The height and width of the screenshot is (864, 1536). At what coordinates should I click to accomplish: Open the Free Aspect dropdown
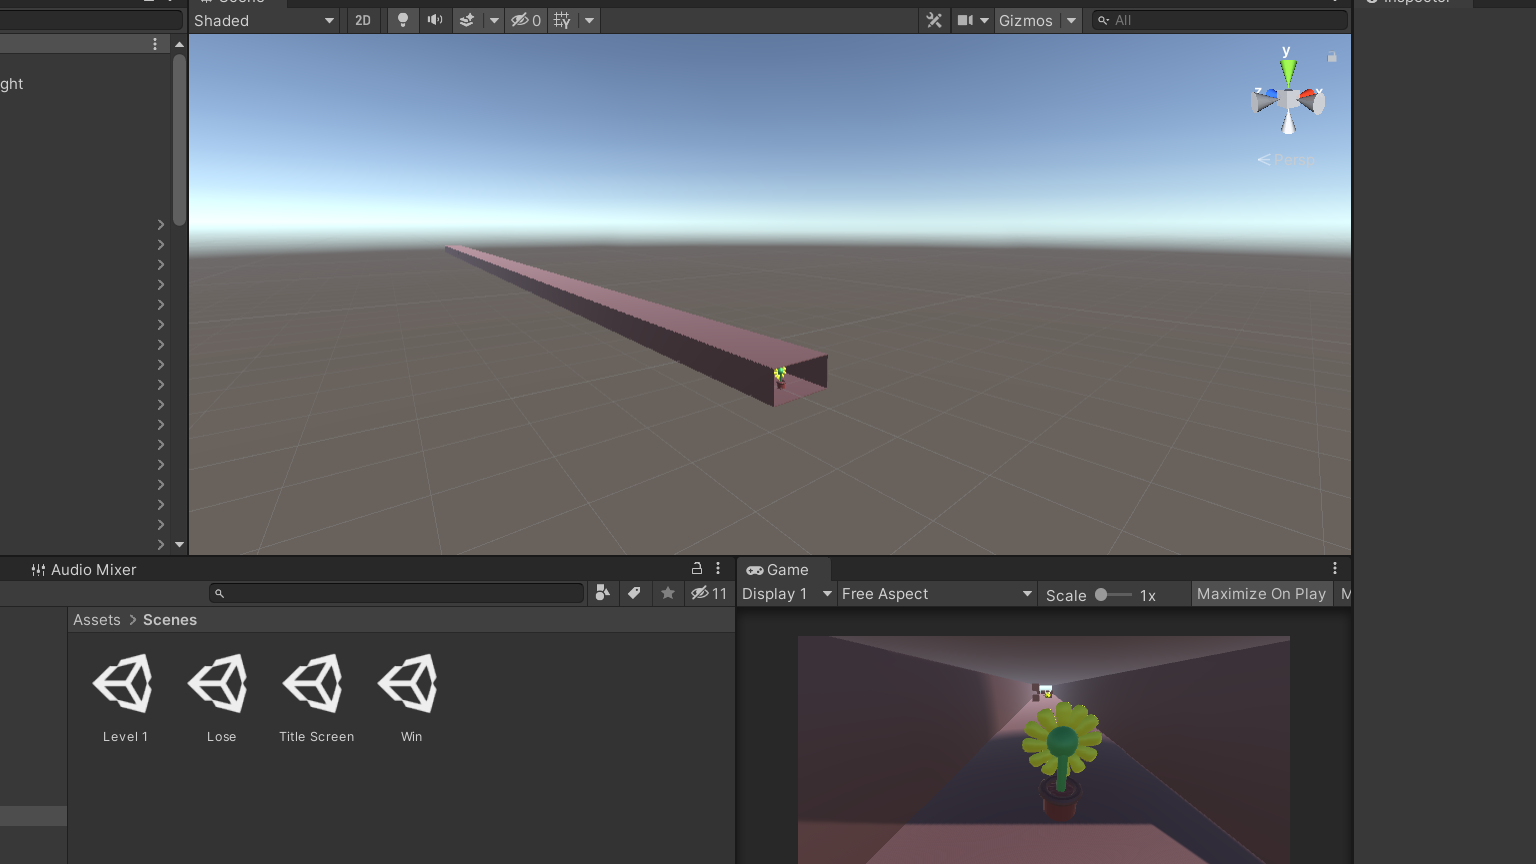[x=937, y=594]
